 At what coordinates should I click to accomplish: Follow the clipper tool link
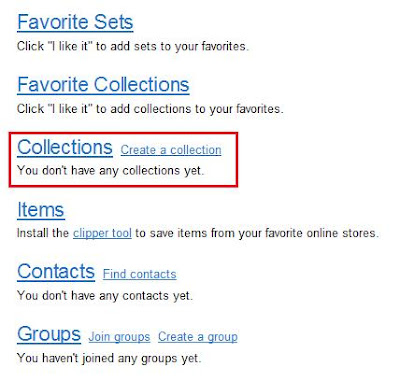tap(102, 233)
